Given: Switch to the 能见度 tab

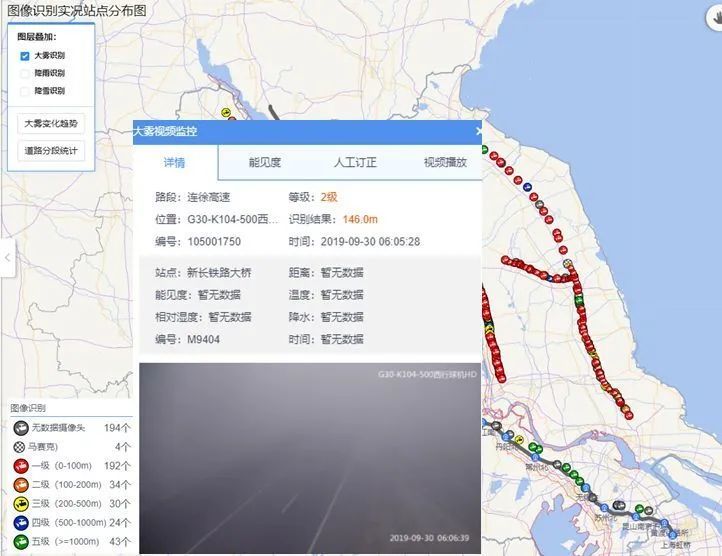Looking at the screenshot, I should (265, 163).
